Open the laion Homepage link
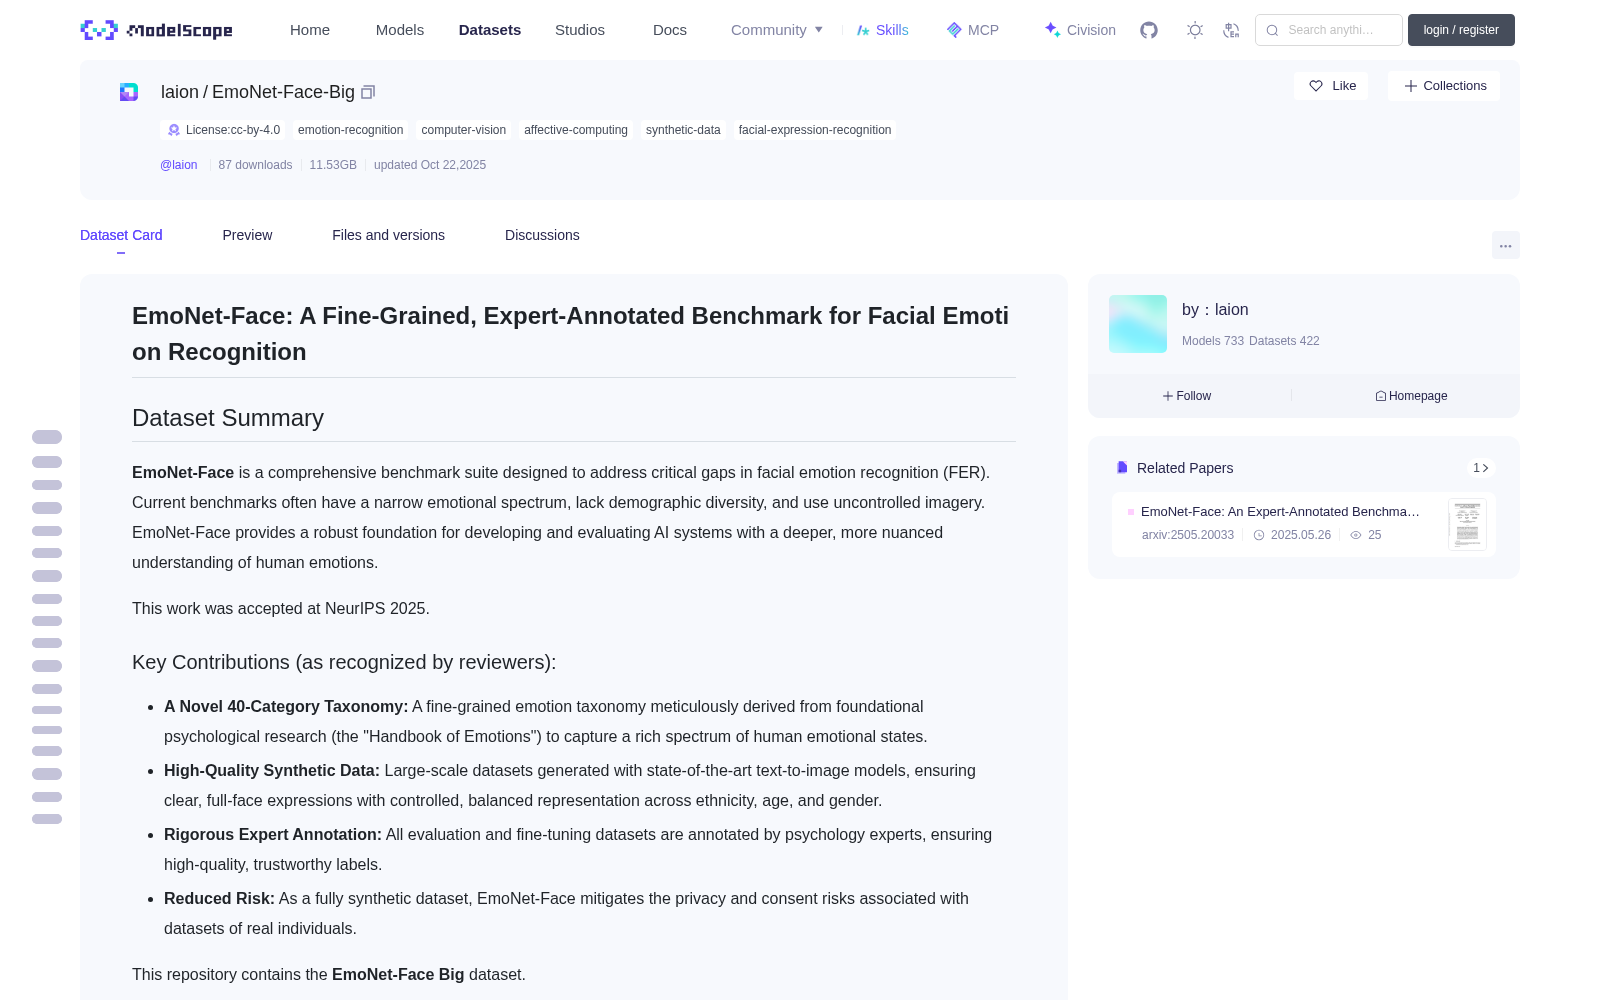 pyautogui.click(x=1411, y=396)
